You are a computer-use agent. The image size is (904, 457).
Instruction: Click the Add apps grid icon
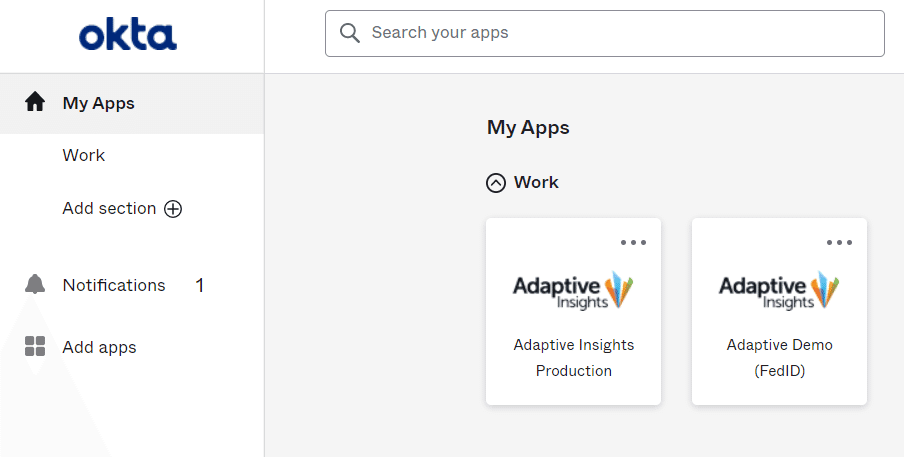[x=35, y=347]
